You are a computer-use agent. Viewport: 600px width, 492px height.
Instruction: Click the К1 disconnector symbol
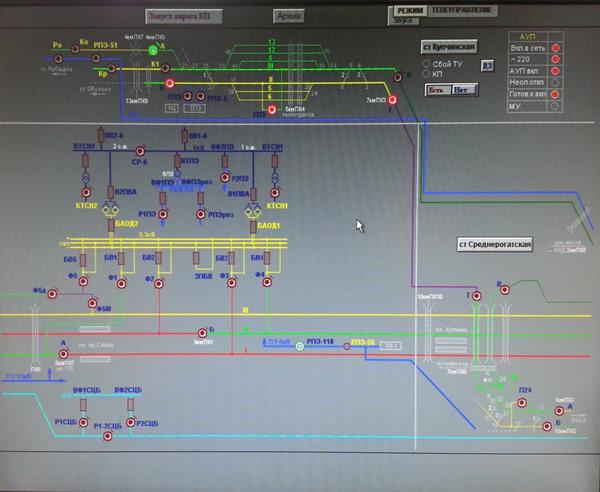(x=165, y=68)
